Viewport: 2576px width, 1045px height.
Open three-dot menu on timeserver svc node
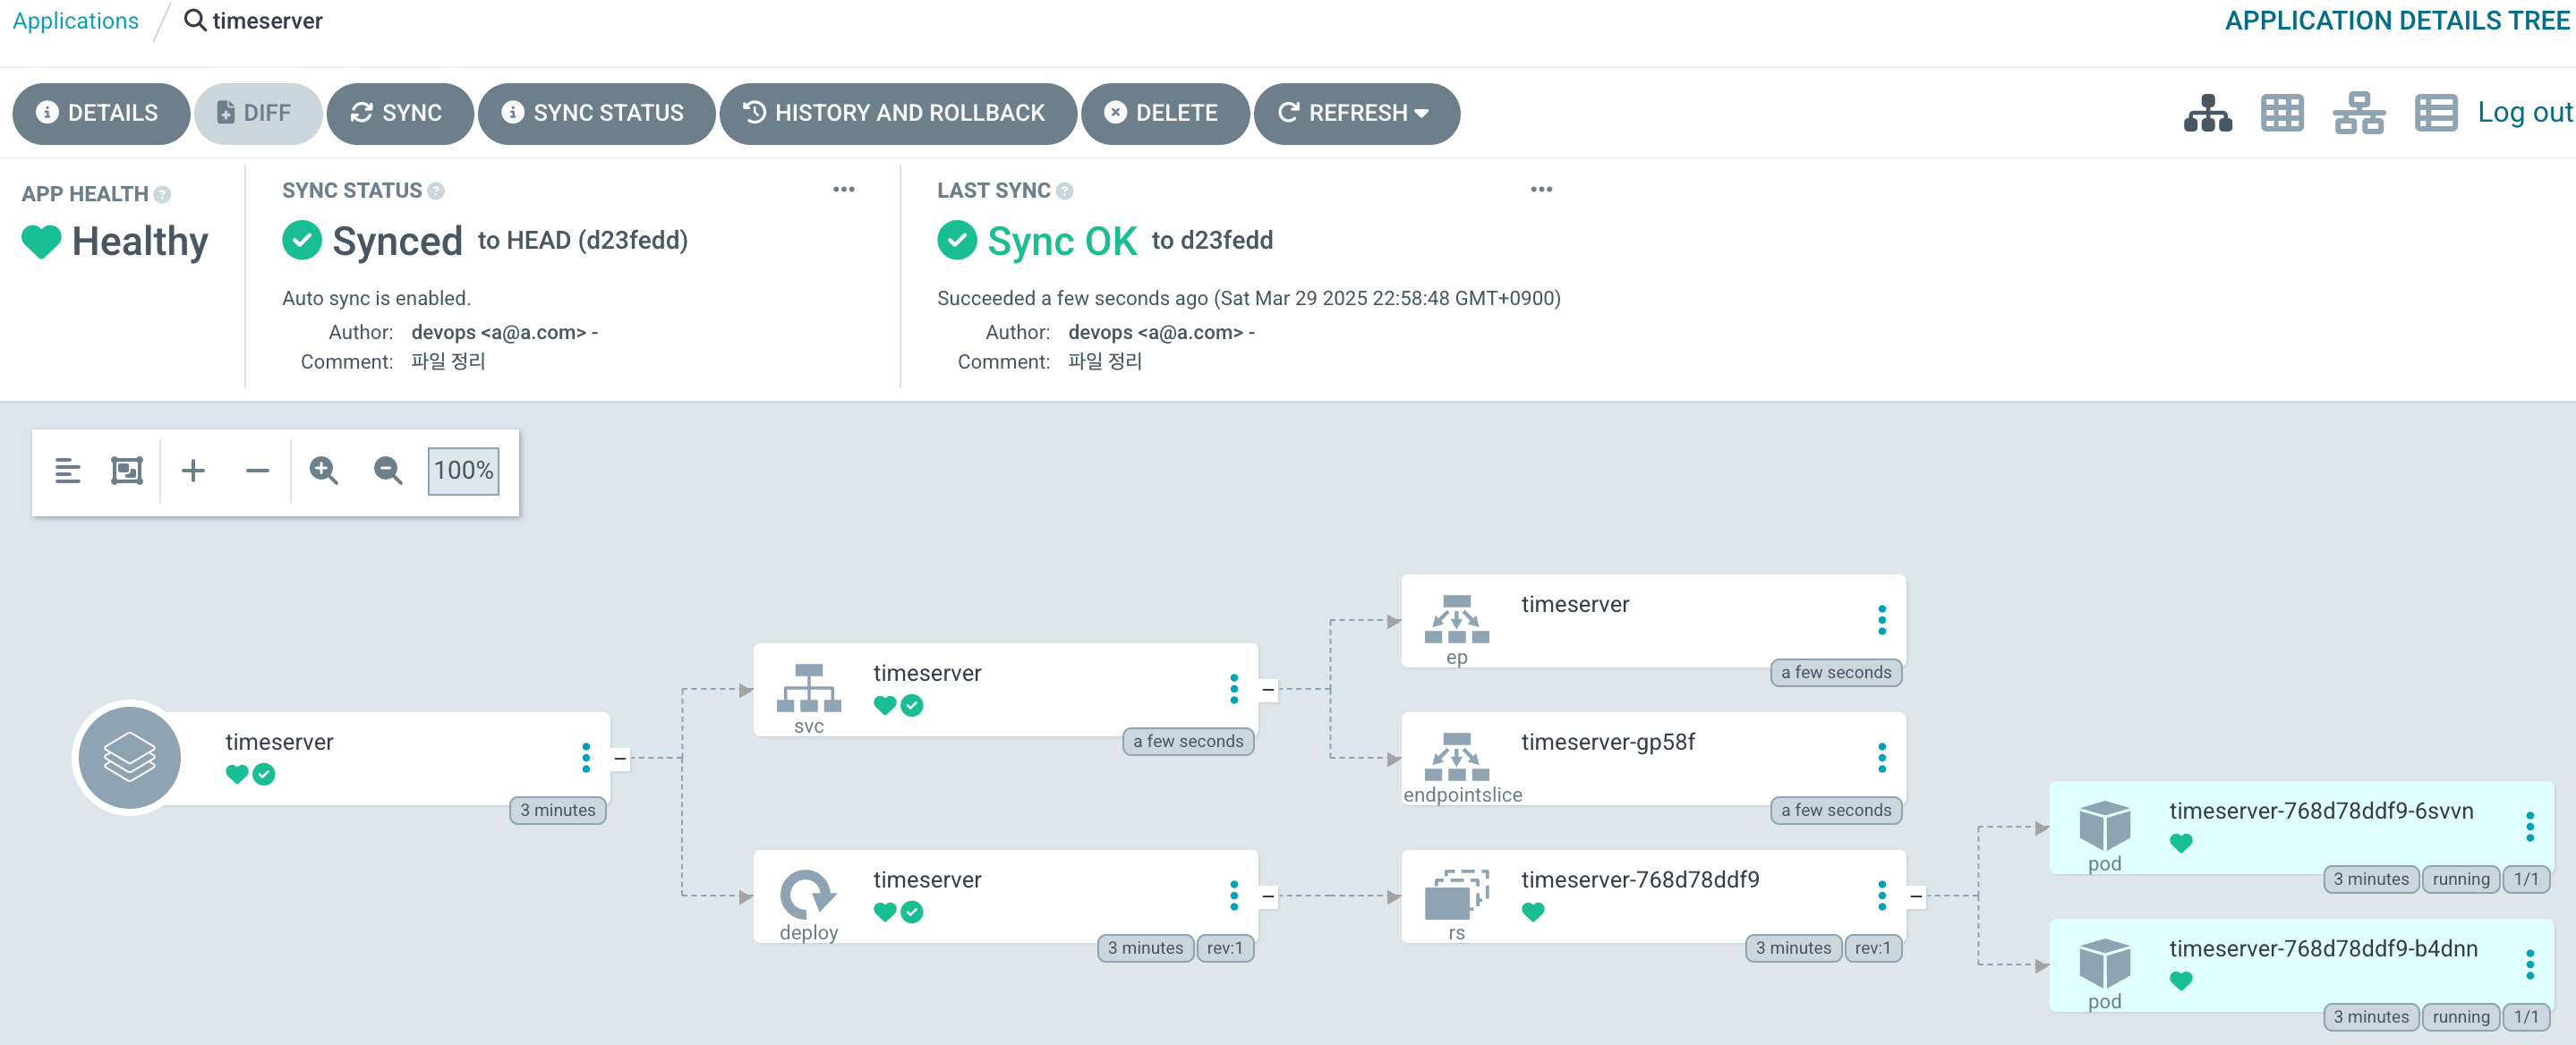coord(1234,688)
